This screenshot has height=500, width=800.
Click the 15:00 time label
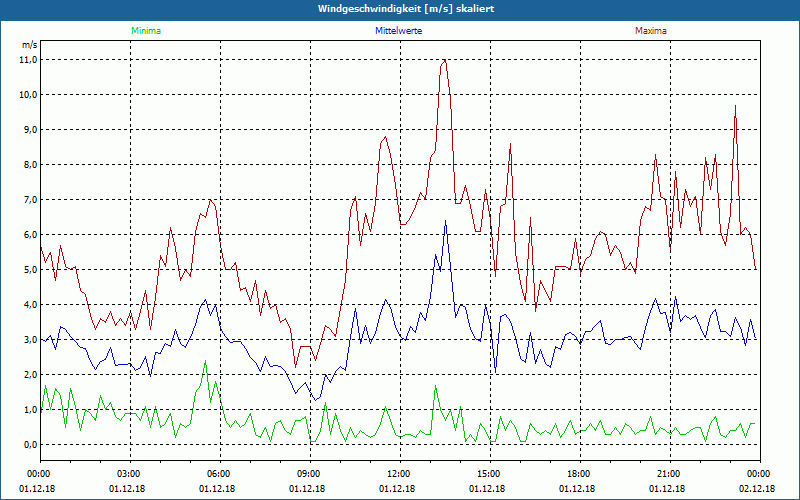490,474
